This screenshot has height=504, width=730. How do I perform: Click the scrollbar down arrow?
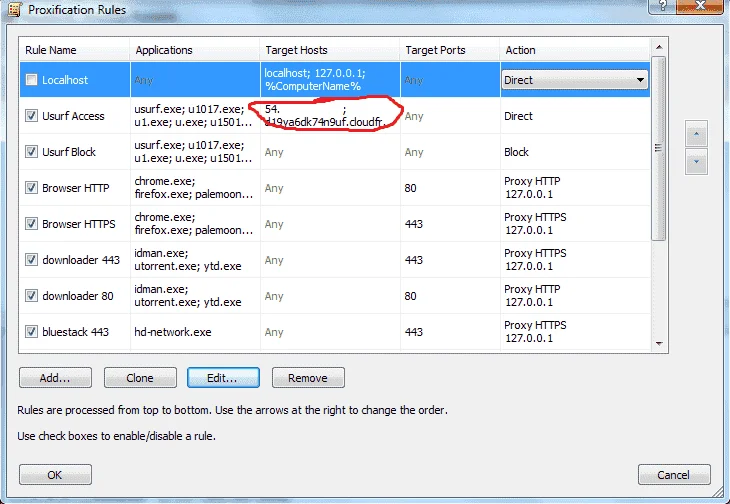(659, 343)
